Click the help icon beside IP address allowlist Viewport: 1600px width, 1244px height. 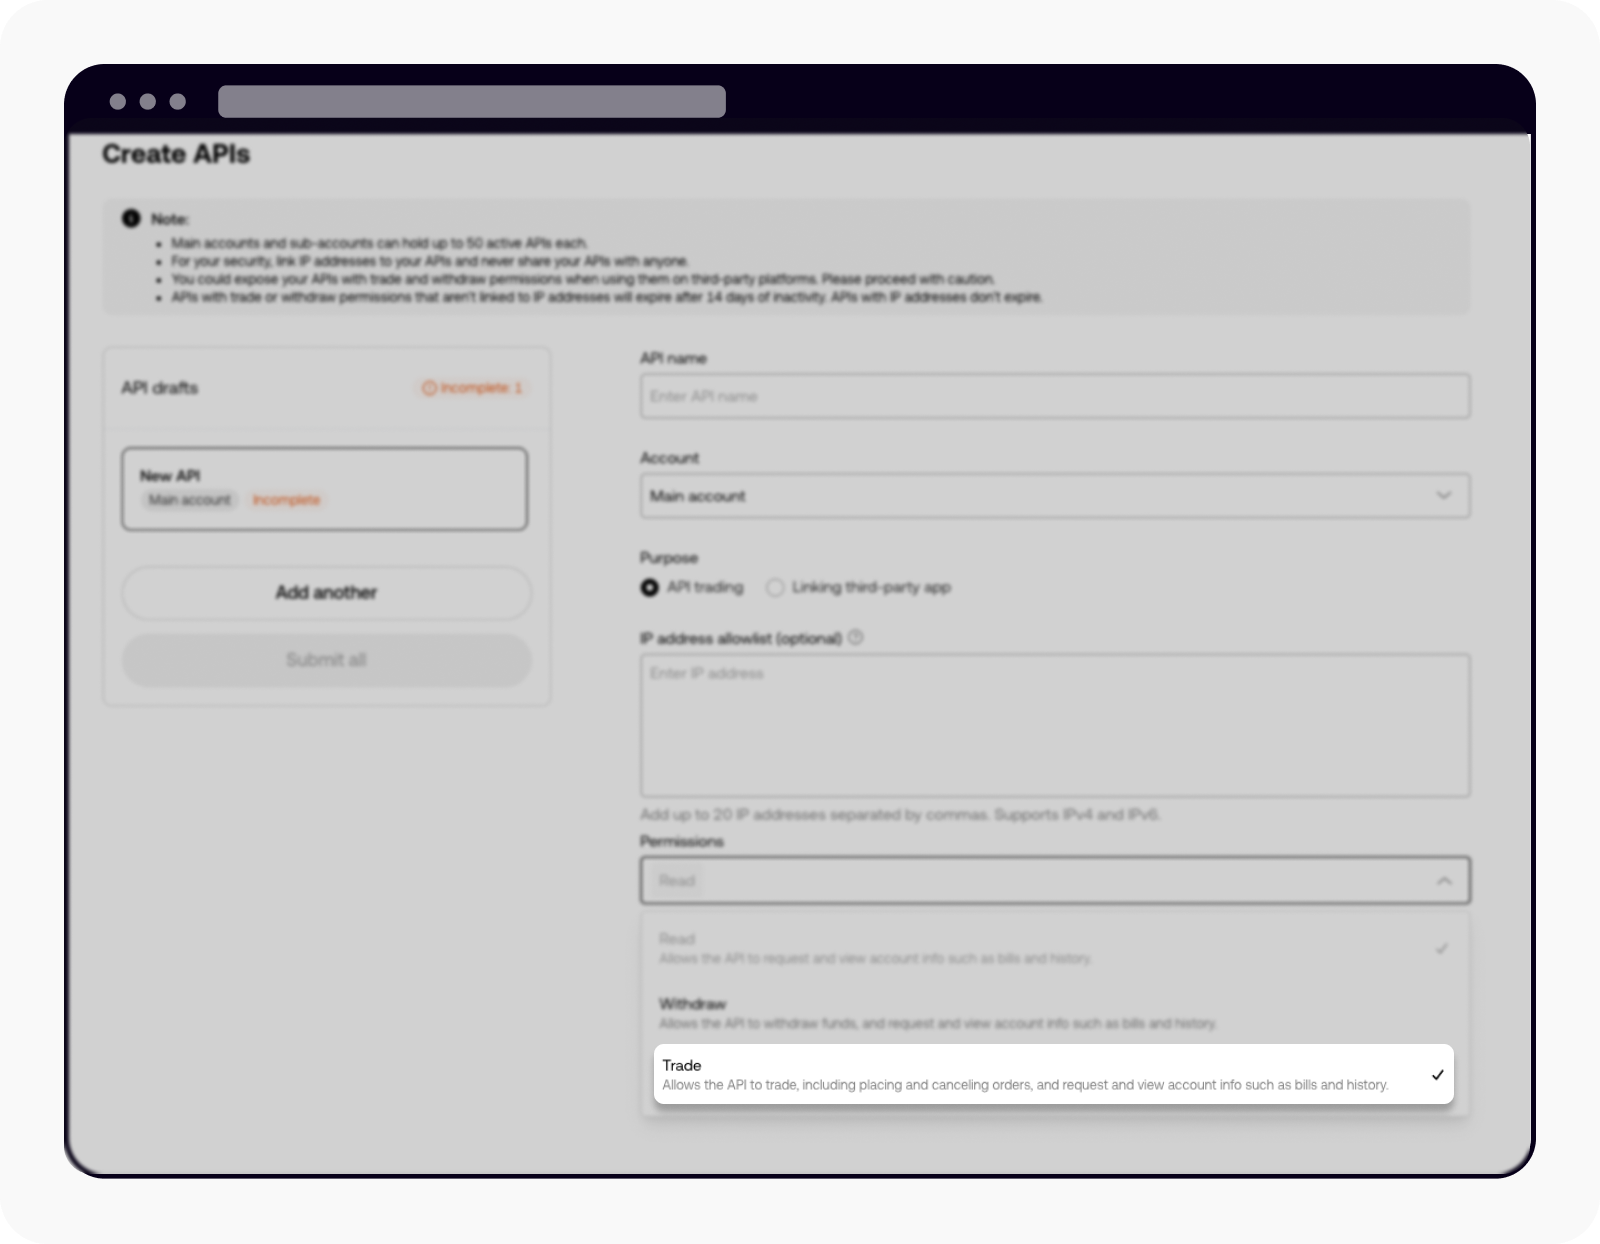[857, 637]
